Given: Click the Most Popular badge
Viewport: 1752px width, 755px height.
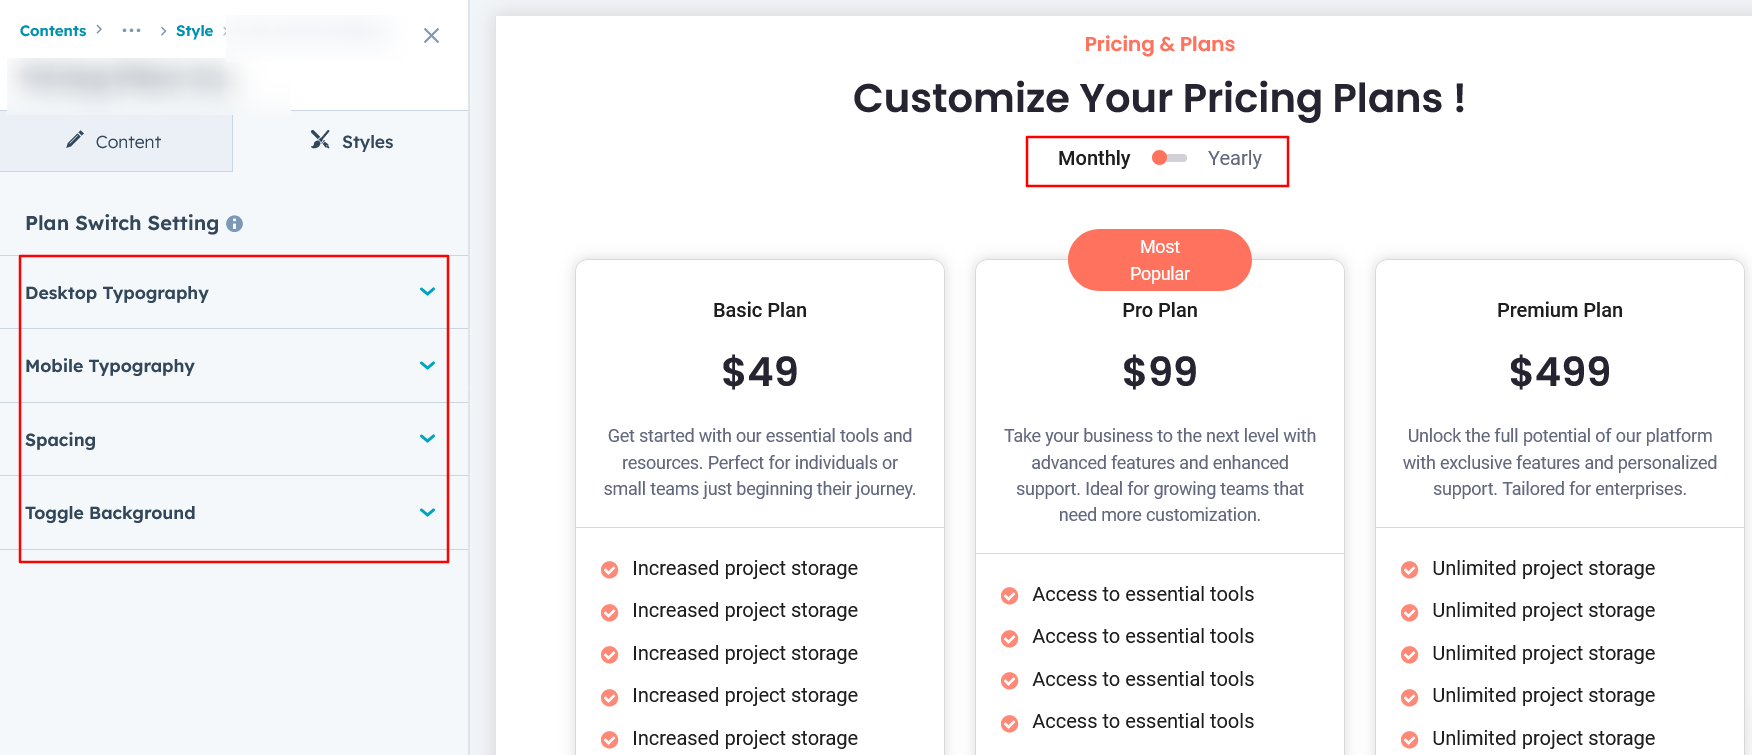Looking at the screenshot, I should (1159, 260).
